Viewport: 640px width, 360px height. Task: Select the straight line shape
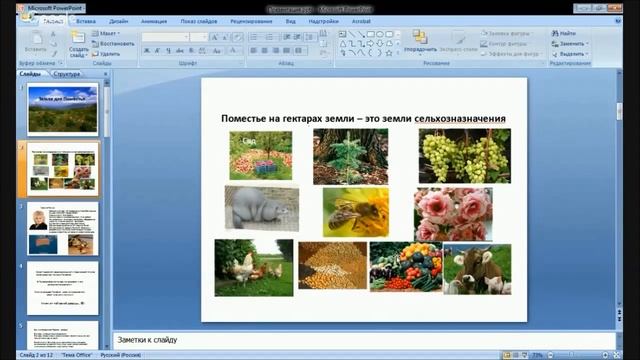pyautogui.click(x=352, y=34)
